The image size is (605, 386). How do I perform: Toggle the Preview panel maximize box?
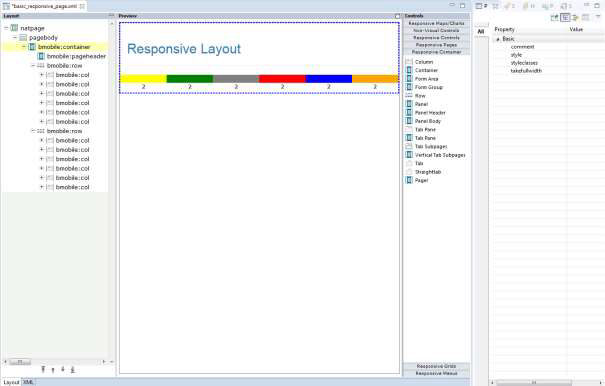(397, 16)
